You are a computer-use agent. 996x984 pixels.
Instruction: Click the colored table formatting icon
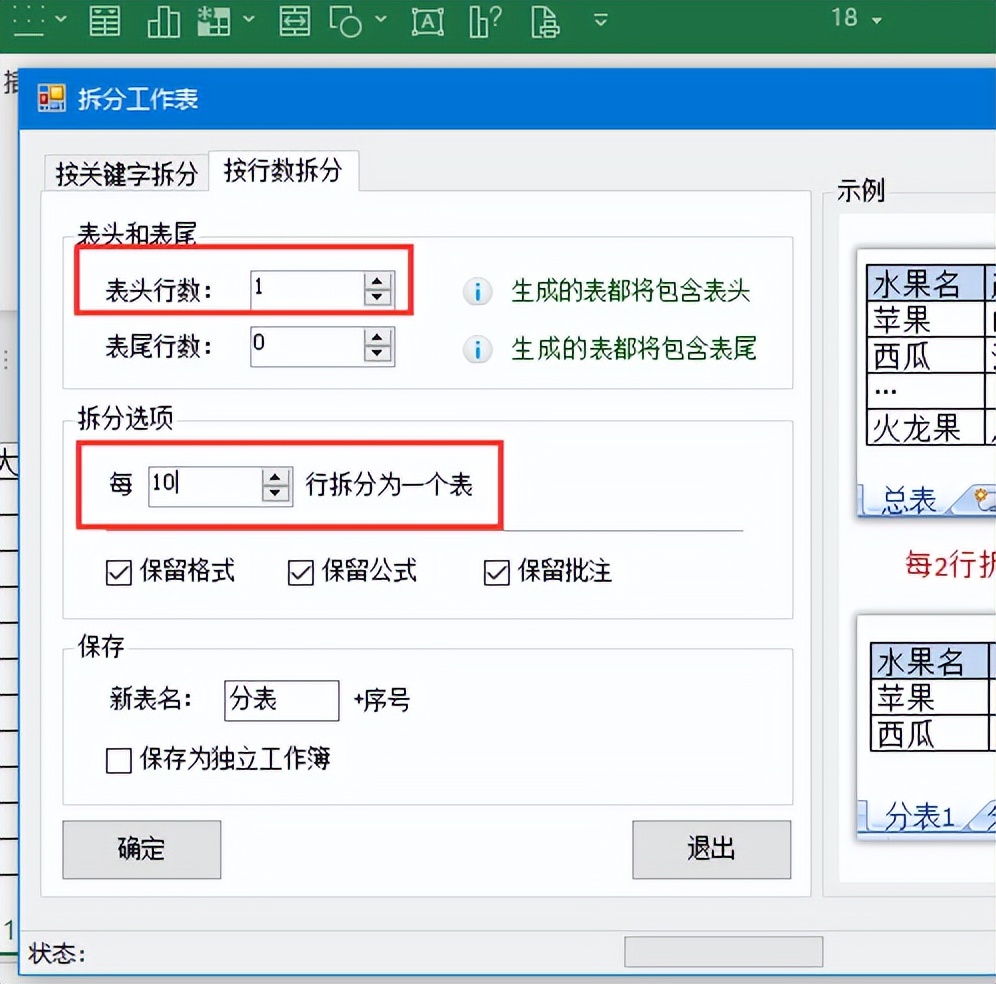pyautogui.click(x=213, y=21)
